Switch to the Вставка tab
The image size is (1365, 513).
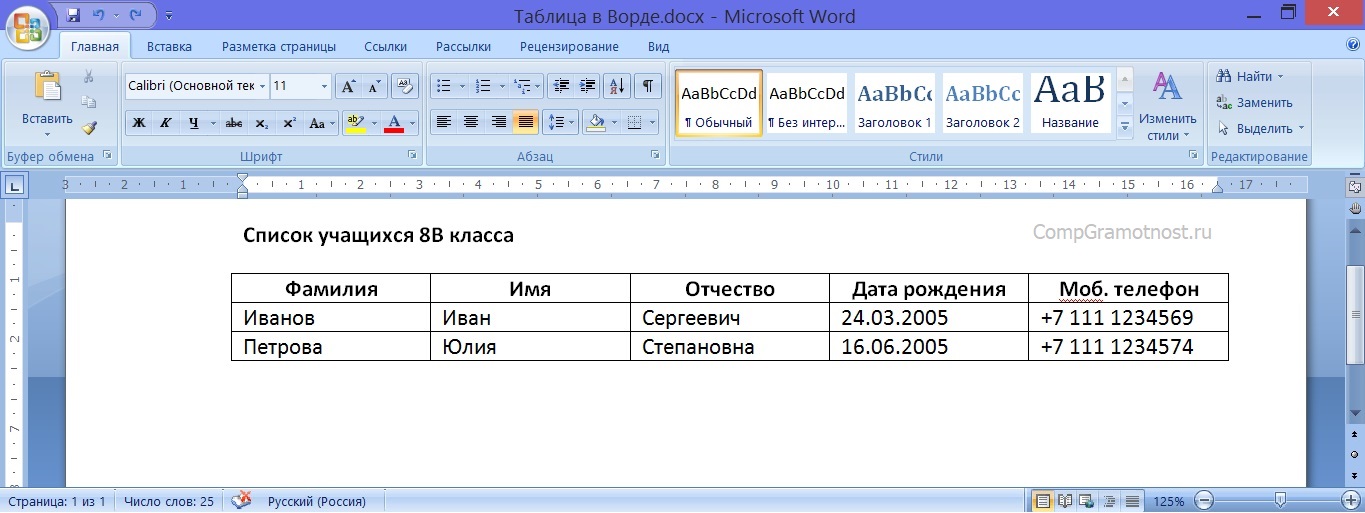(169, 47)
